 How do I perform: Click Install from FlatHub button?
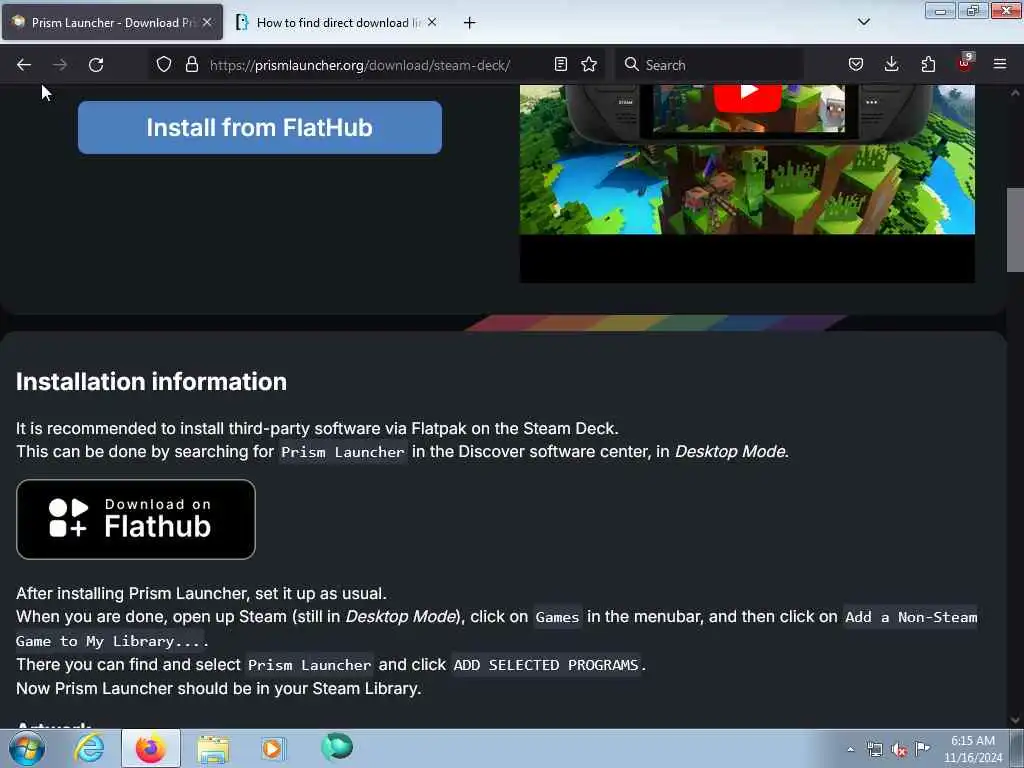(x=260, y=127)
